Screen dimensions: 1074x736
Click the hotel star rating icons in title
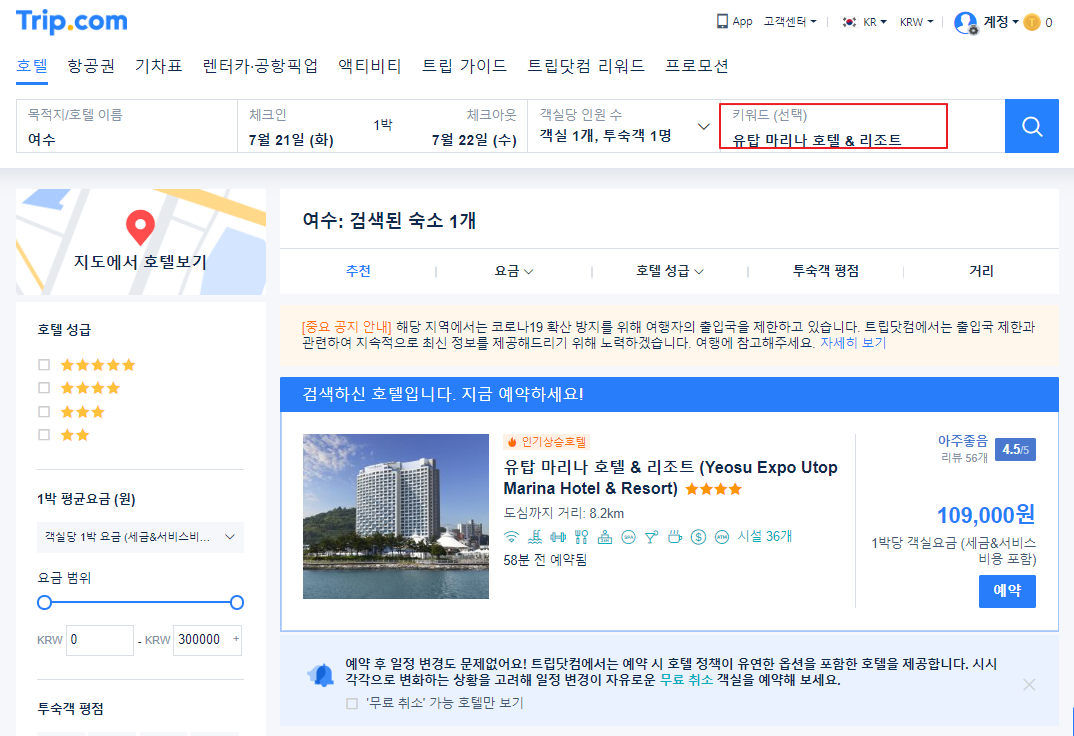[x=713, y=489]
